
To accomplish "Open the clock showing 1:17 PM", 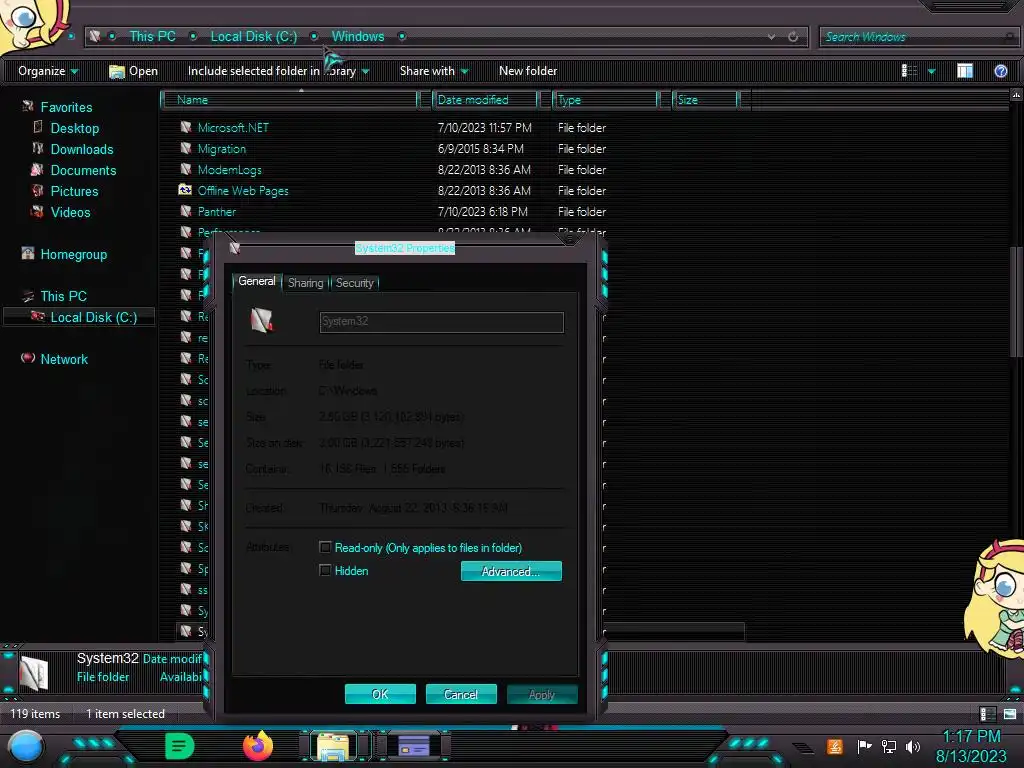I will pyautogui.click(x=971, y=746).
